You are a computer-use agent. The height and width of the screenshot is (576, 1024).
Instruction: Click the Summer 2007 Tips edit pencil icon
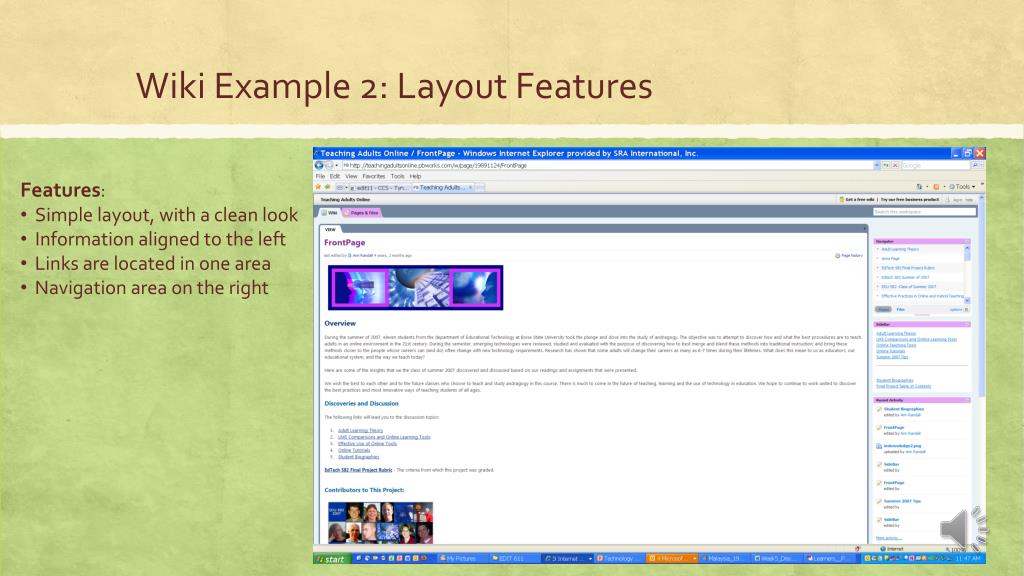879,502
